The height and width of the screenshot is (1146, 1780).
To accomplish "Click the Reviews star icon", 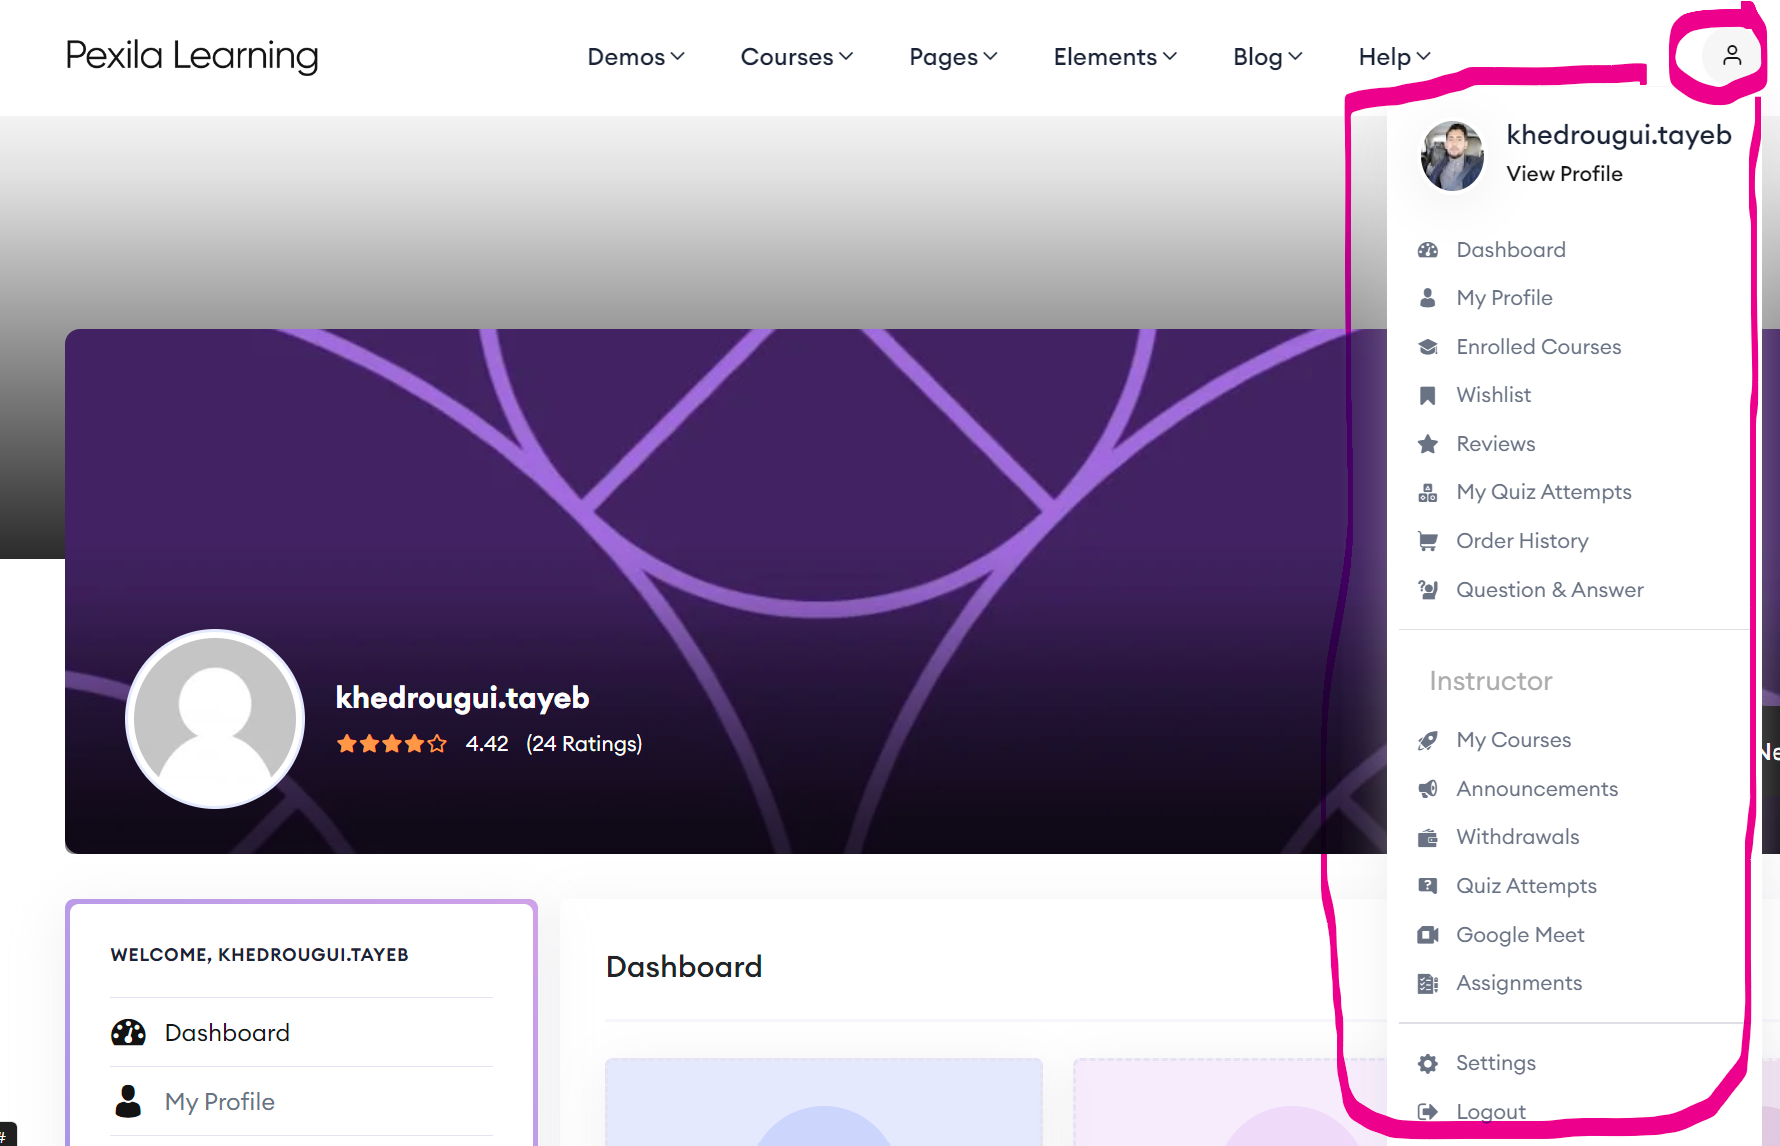I will tap(1428, 444).
